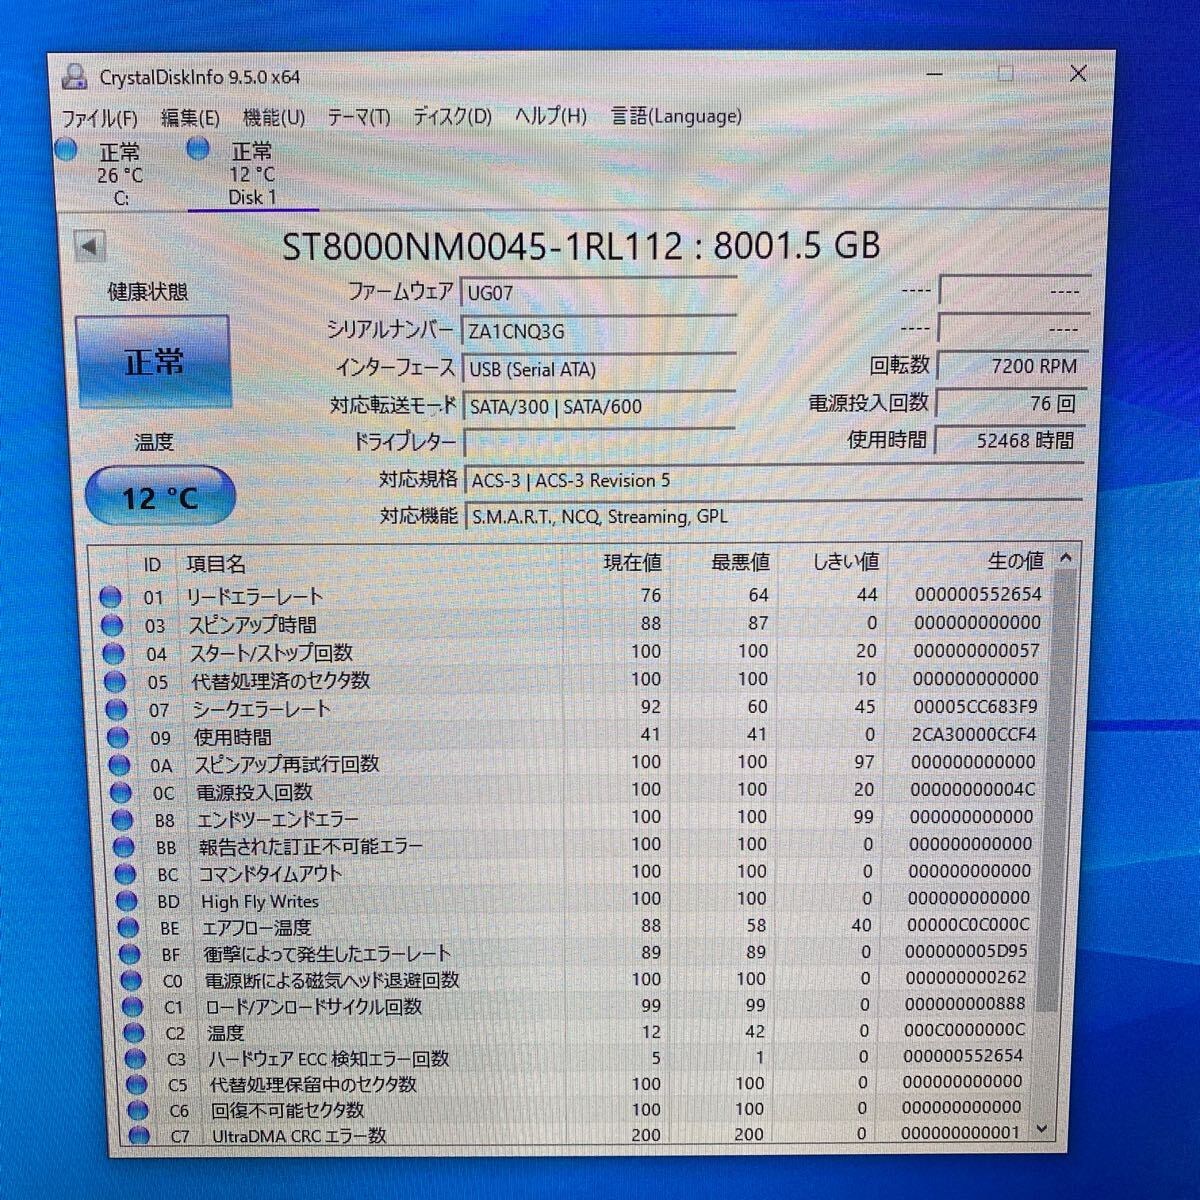Click the firmware field UG07
This screenshot has width=1200, height=1200.
tap(598, 293)
